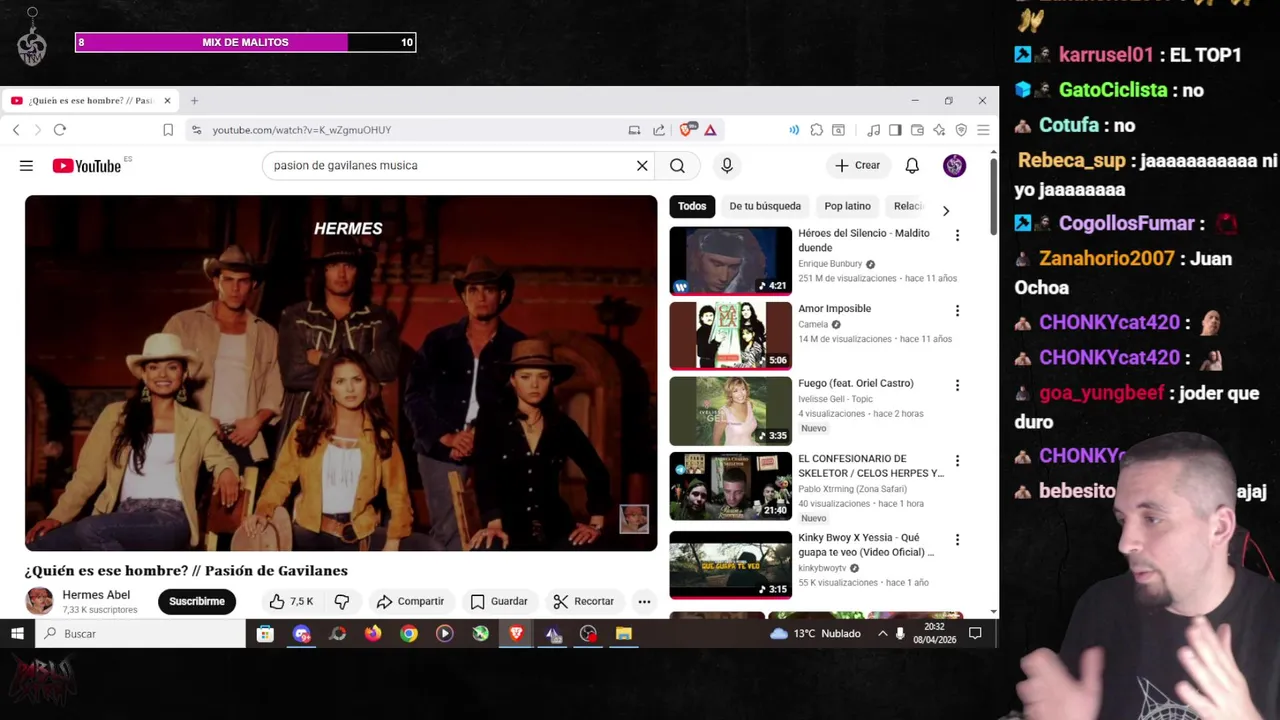Click the Windows taskbar Buscar box
This screenshot has height=720, width=1280.
click(140, 633)
